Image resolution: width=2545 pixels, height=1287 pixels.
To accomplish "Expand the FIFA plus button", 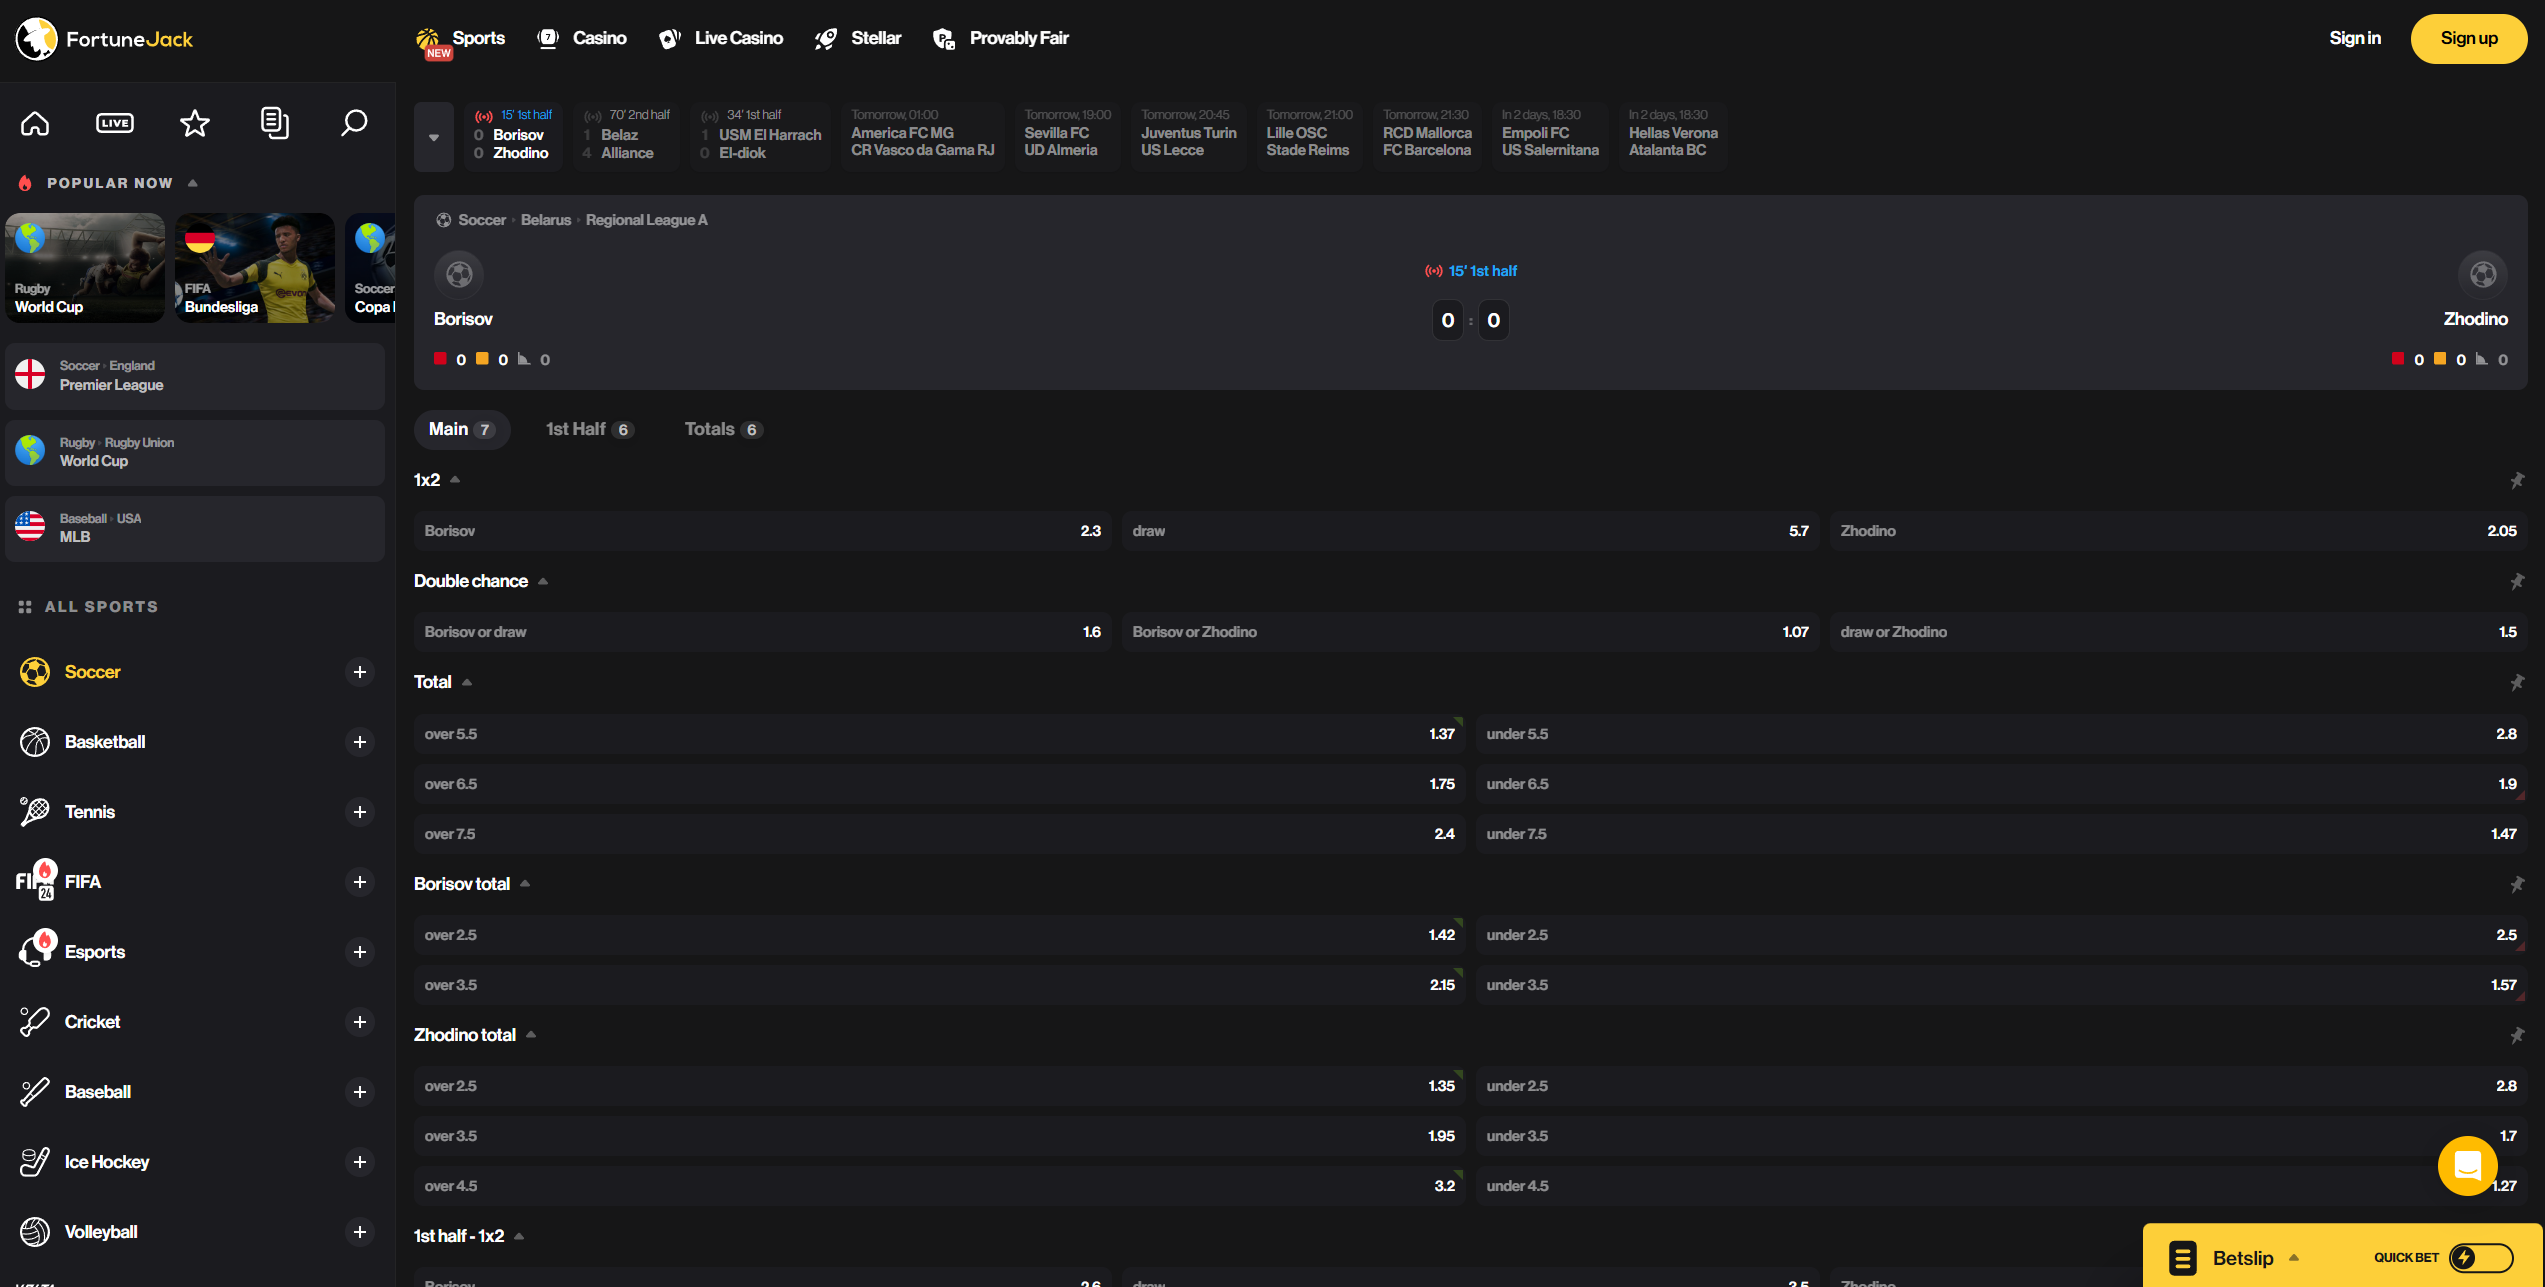I will coord(360,882).
